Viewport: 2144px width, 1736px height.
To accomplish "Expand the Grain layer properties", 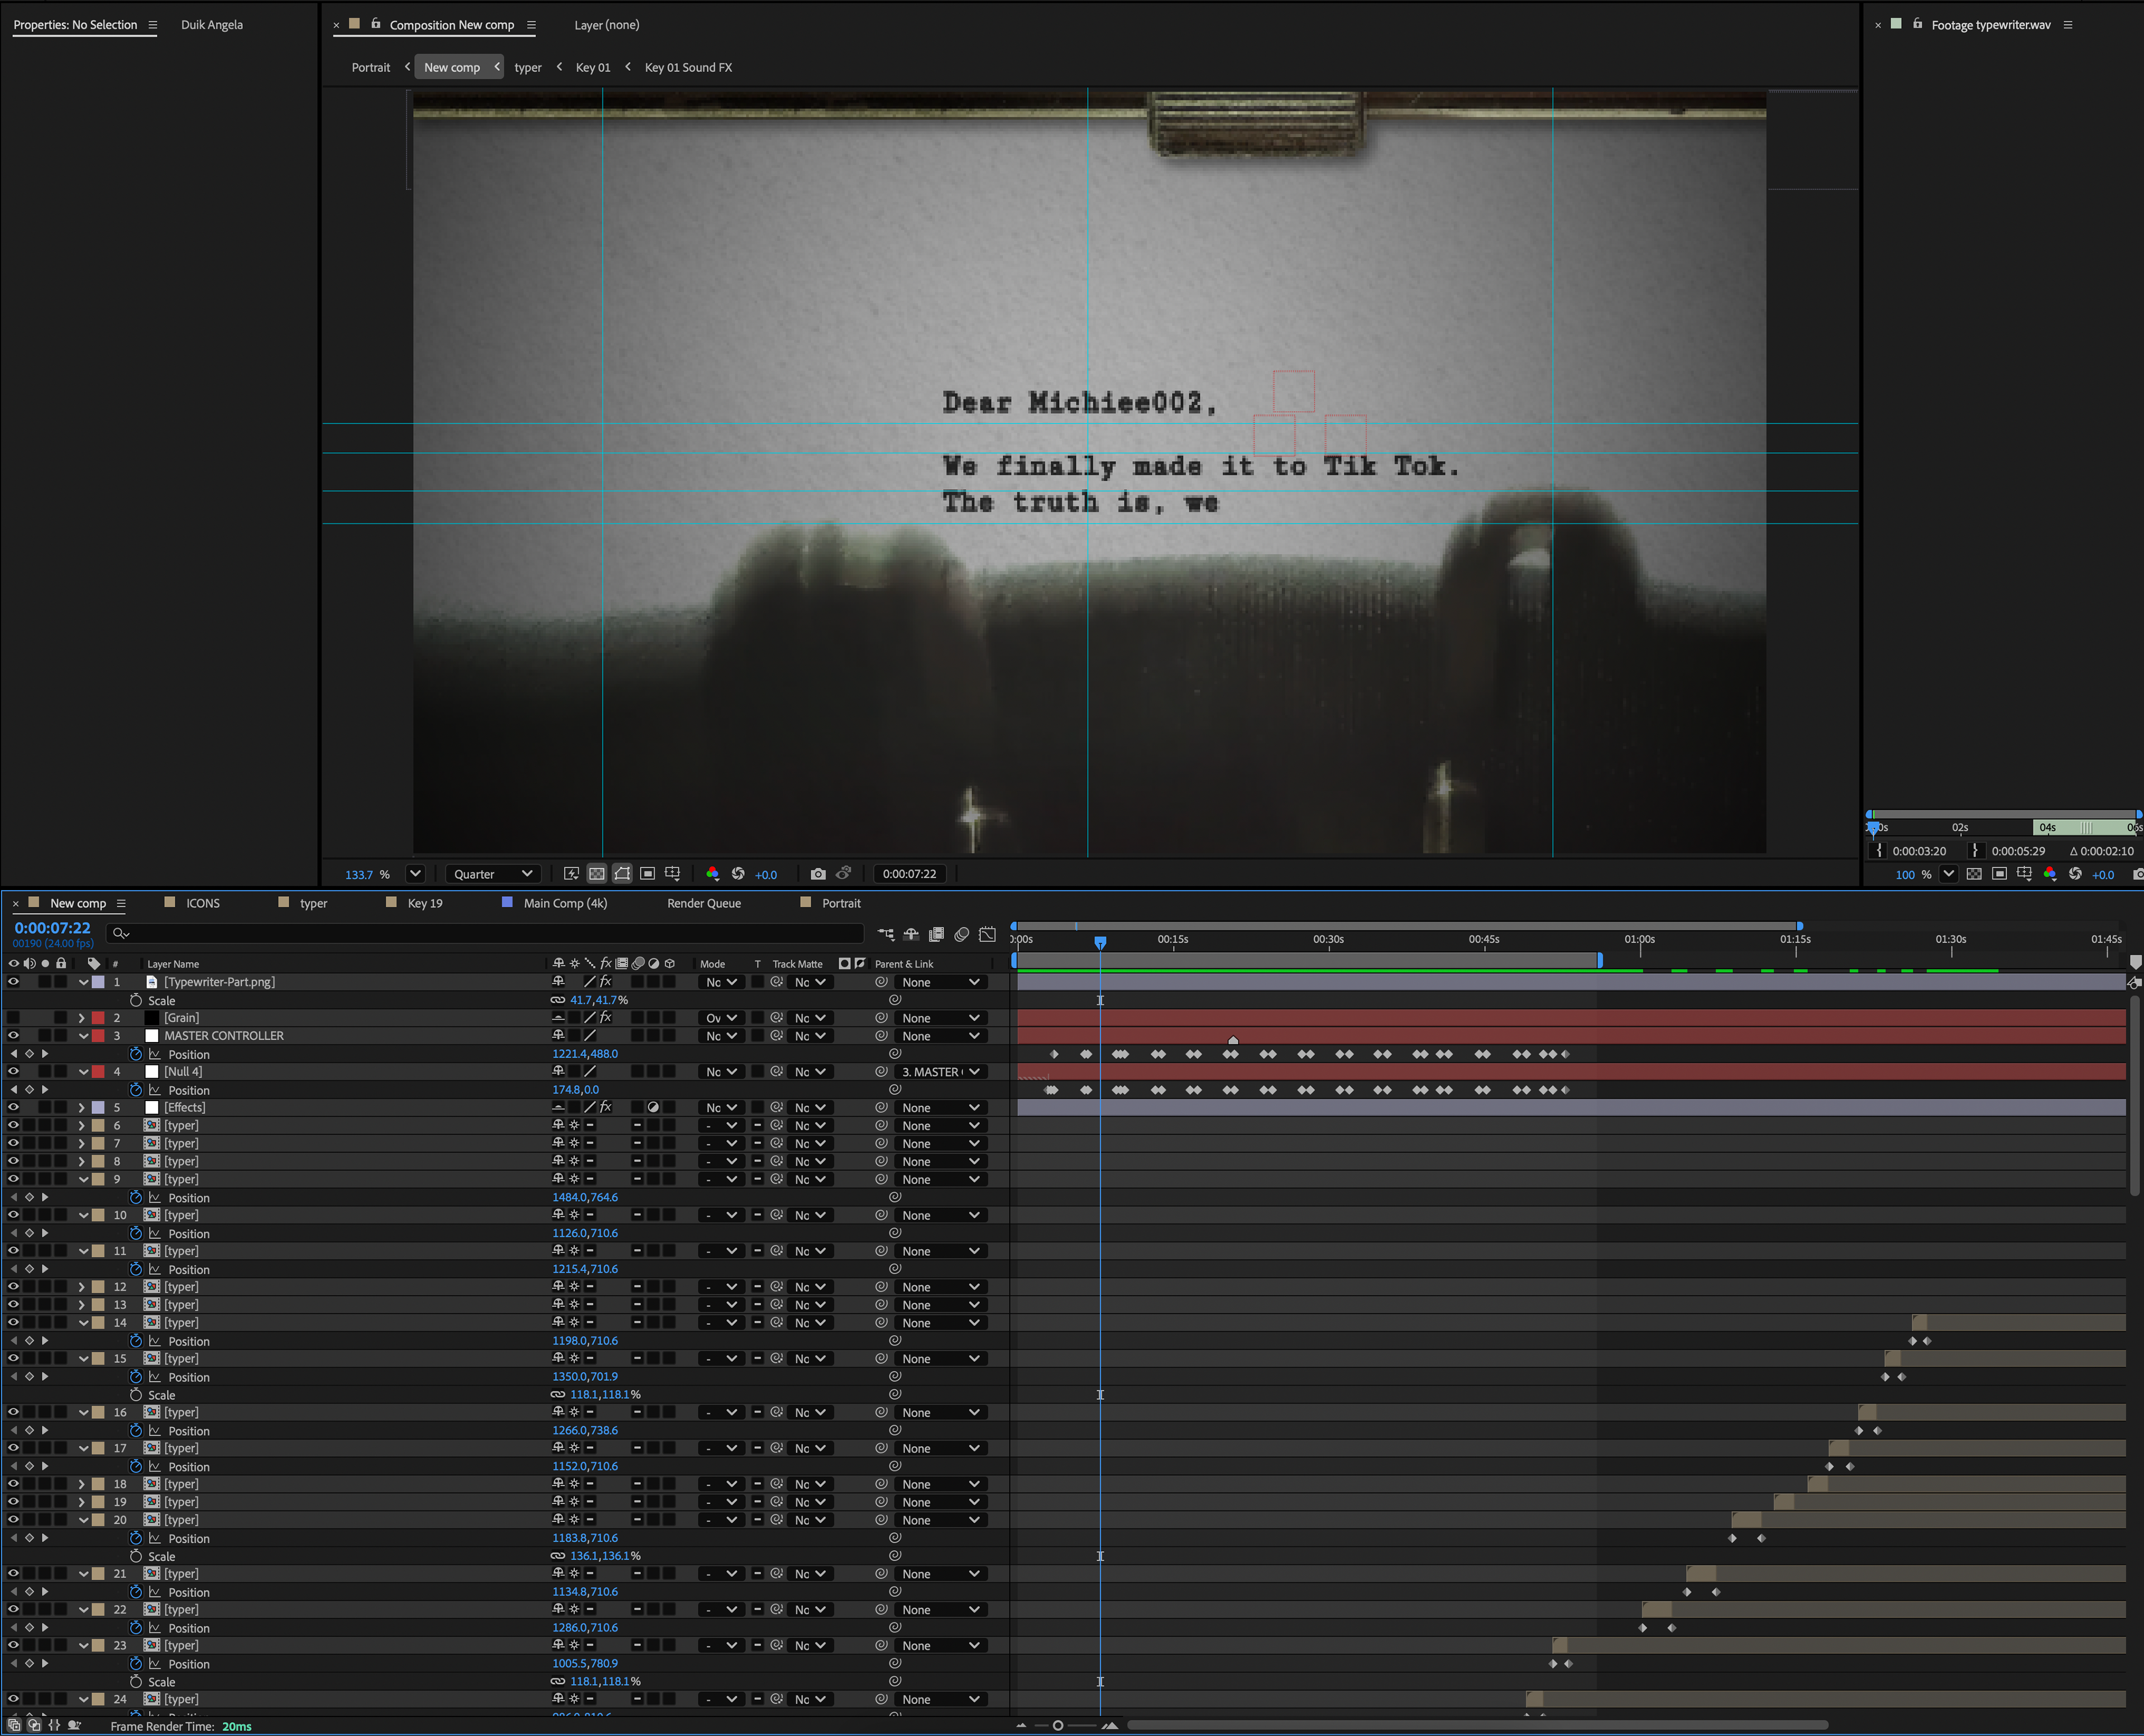I will click(x=82, y=1018).
